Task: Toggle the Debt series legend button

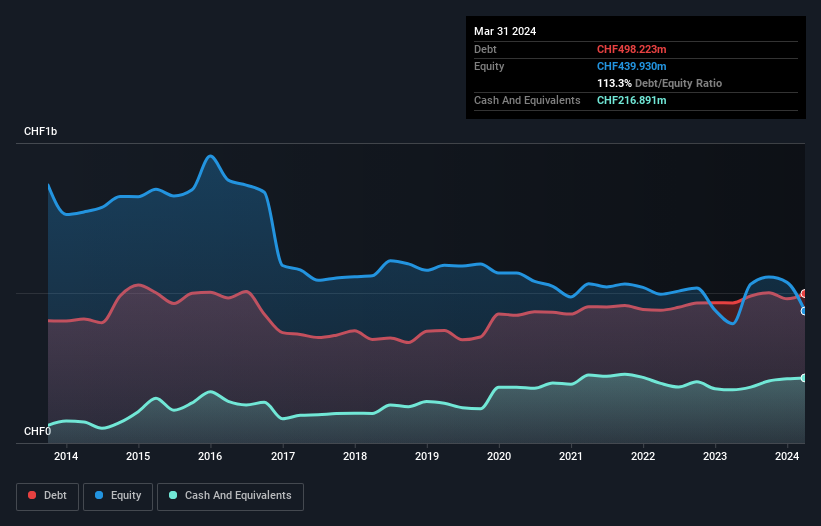Action: [x=48, y=496]
